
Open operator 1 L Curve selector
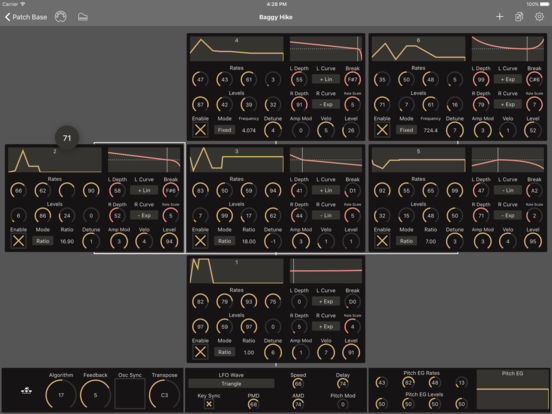click(x=326, y=301)
